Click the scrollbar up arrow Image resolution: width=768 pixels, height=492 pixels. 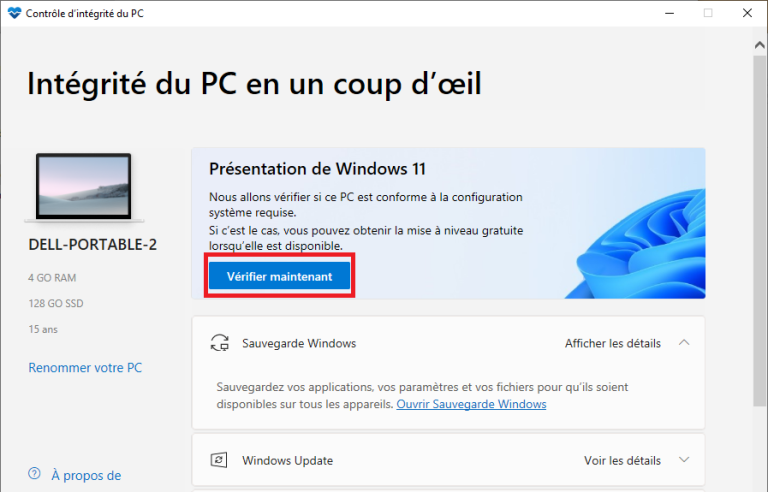tap(760, 45)
